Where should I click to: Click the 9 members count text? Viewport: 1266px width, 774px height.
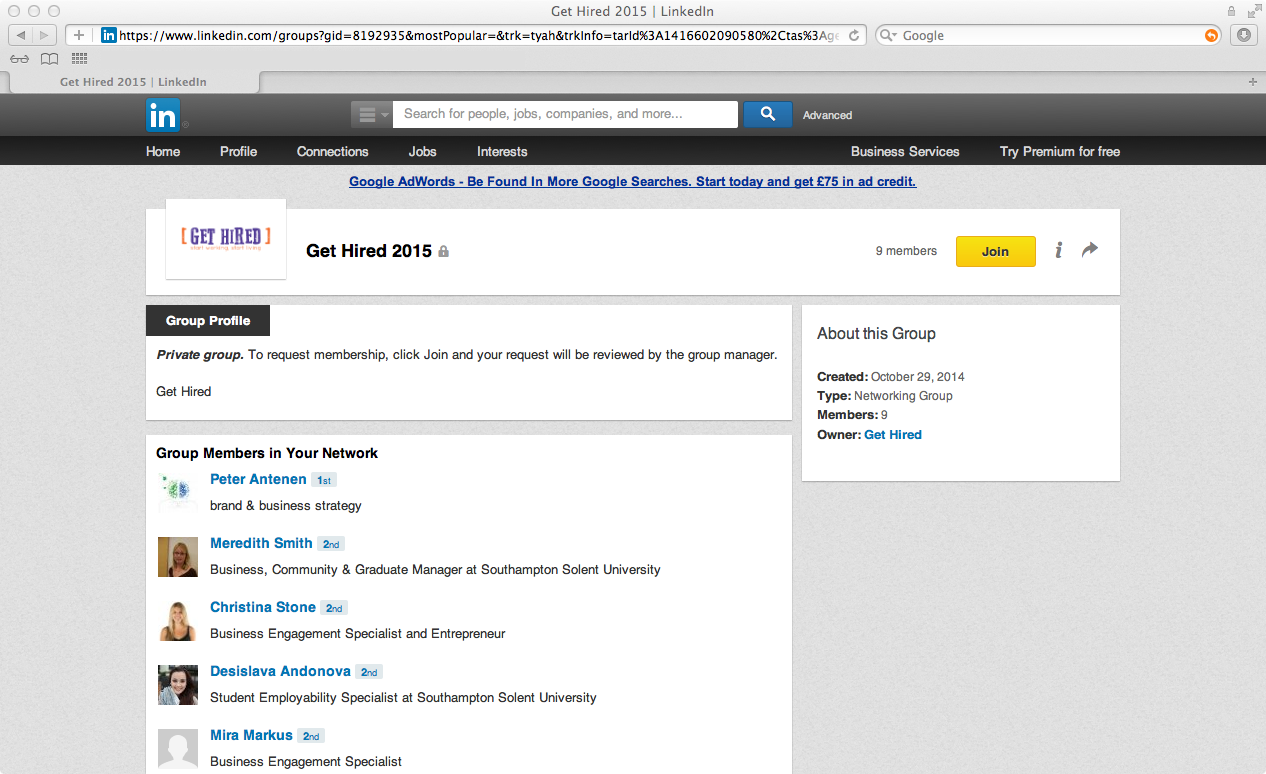coord(906,251)
